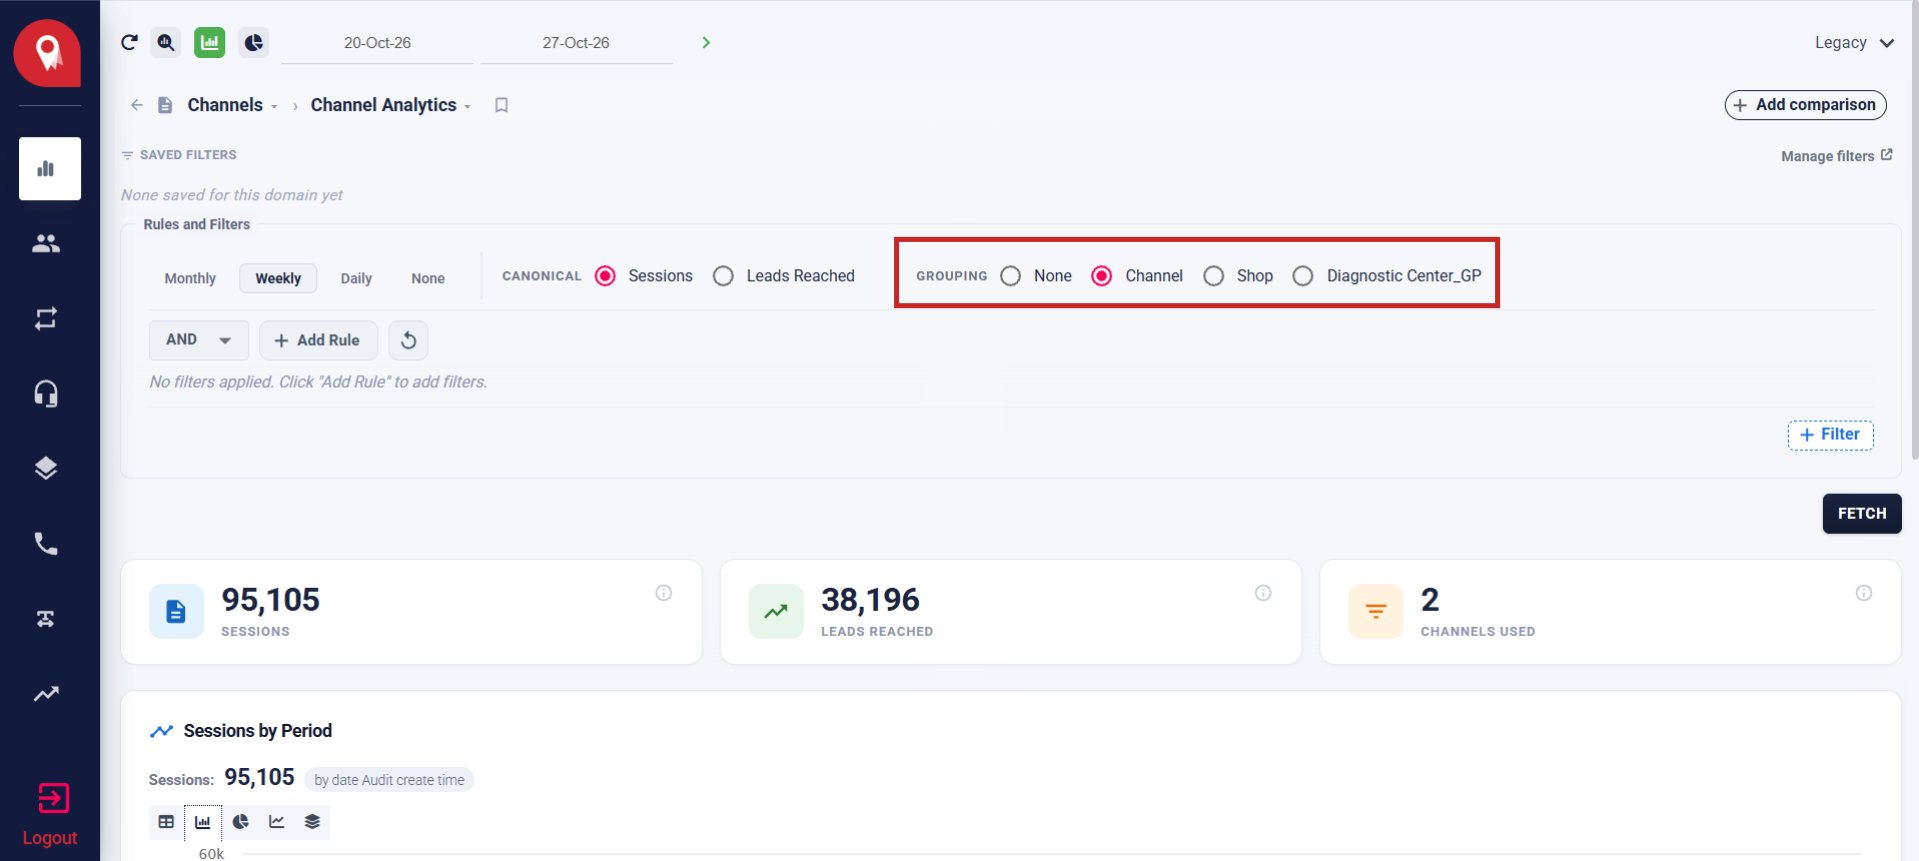
Task: Reset the filter rules with undo icon
Action: (x=408, y=340)
